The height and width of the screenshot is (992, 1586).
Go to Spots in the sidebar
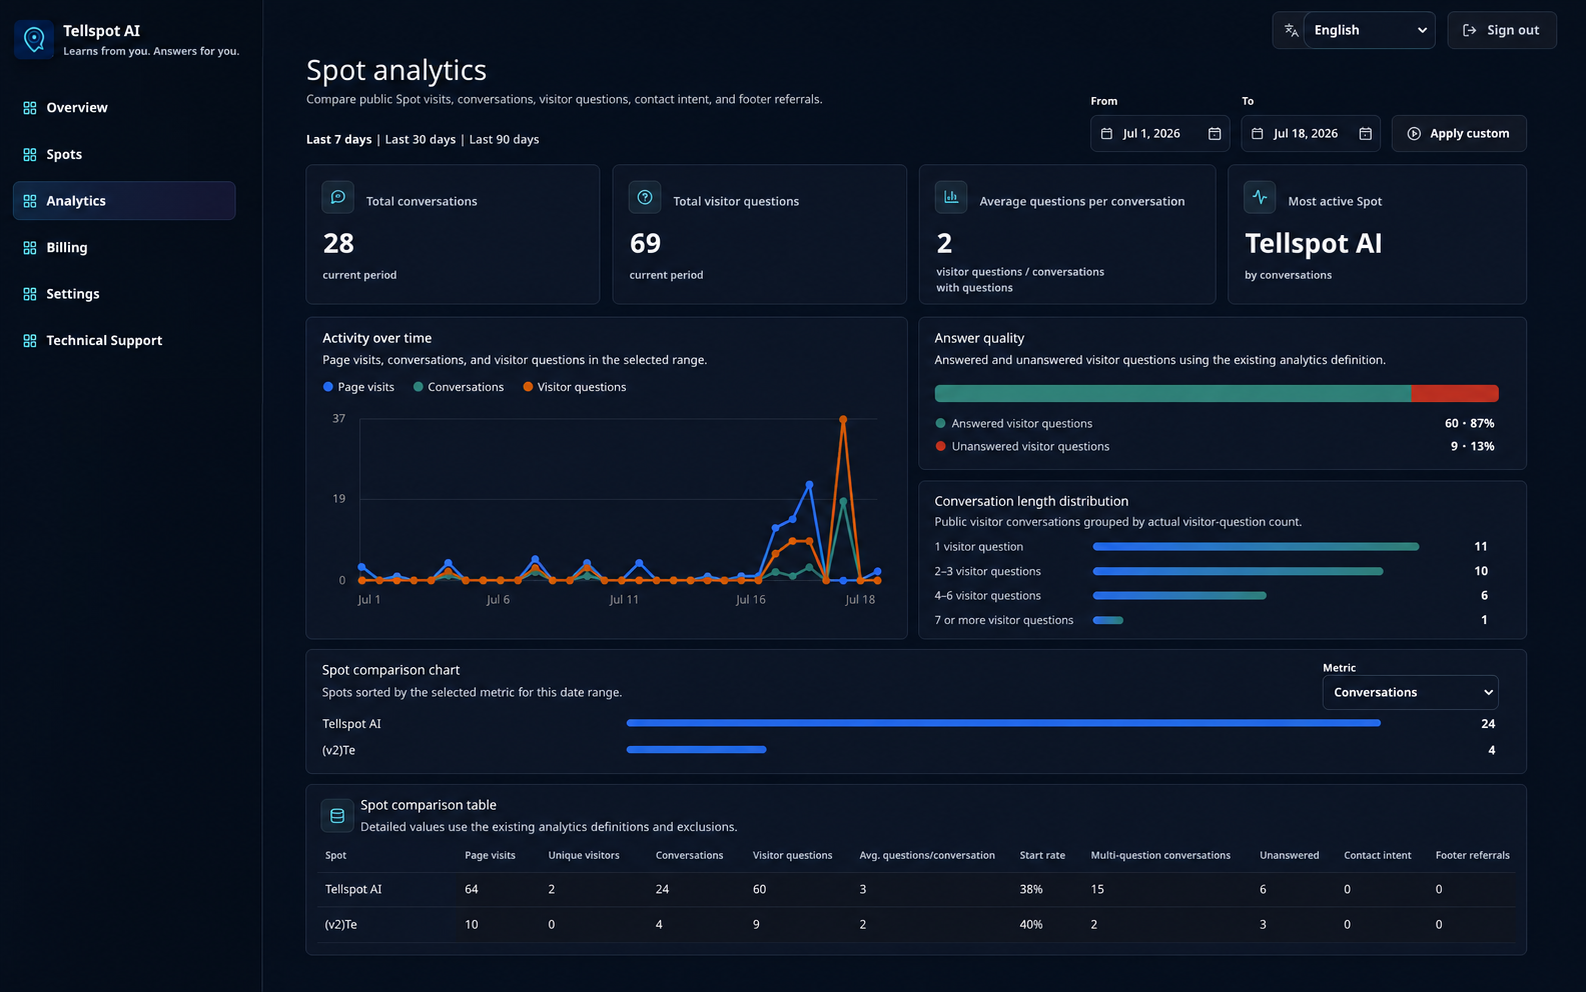point(124,154)
